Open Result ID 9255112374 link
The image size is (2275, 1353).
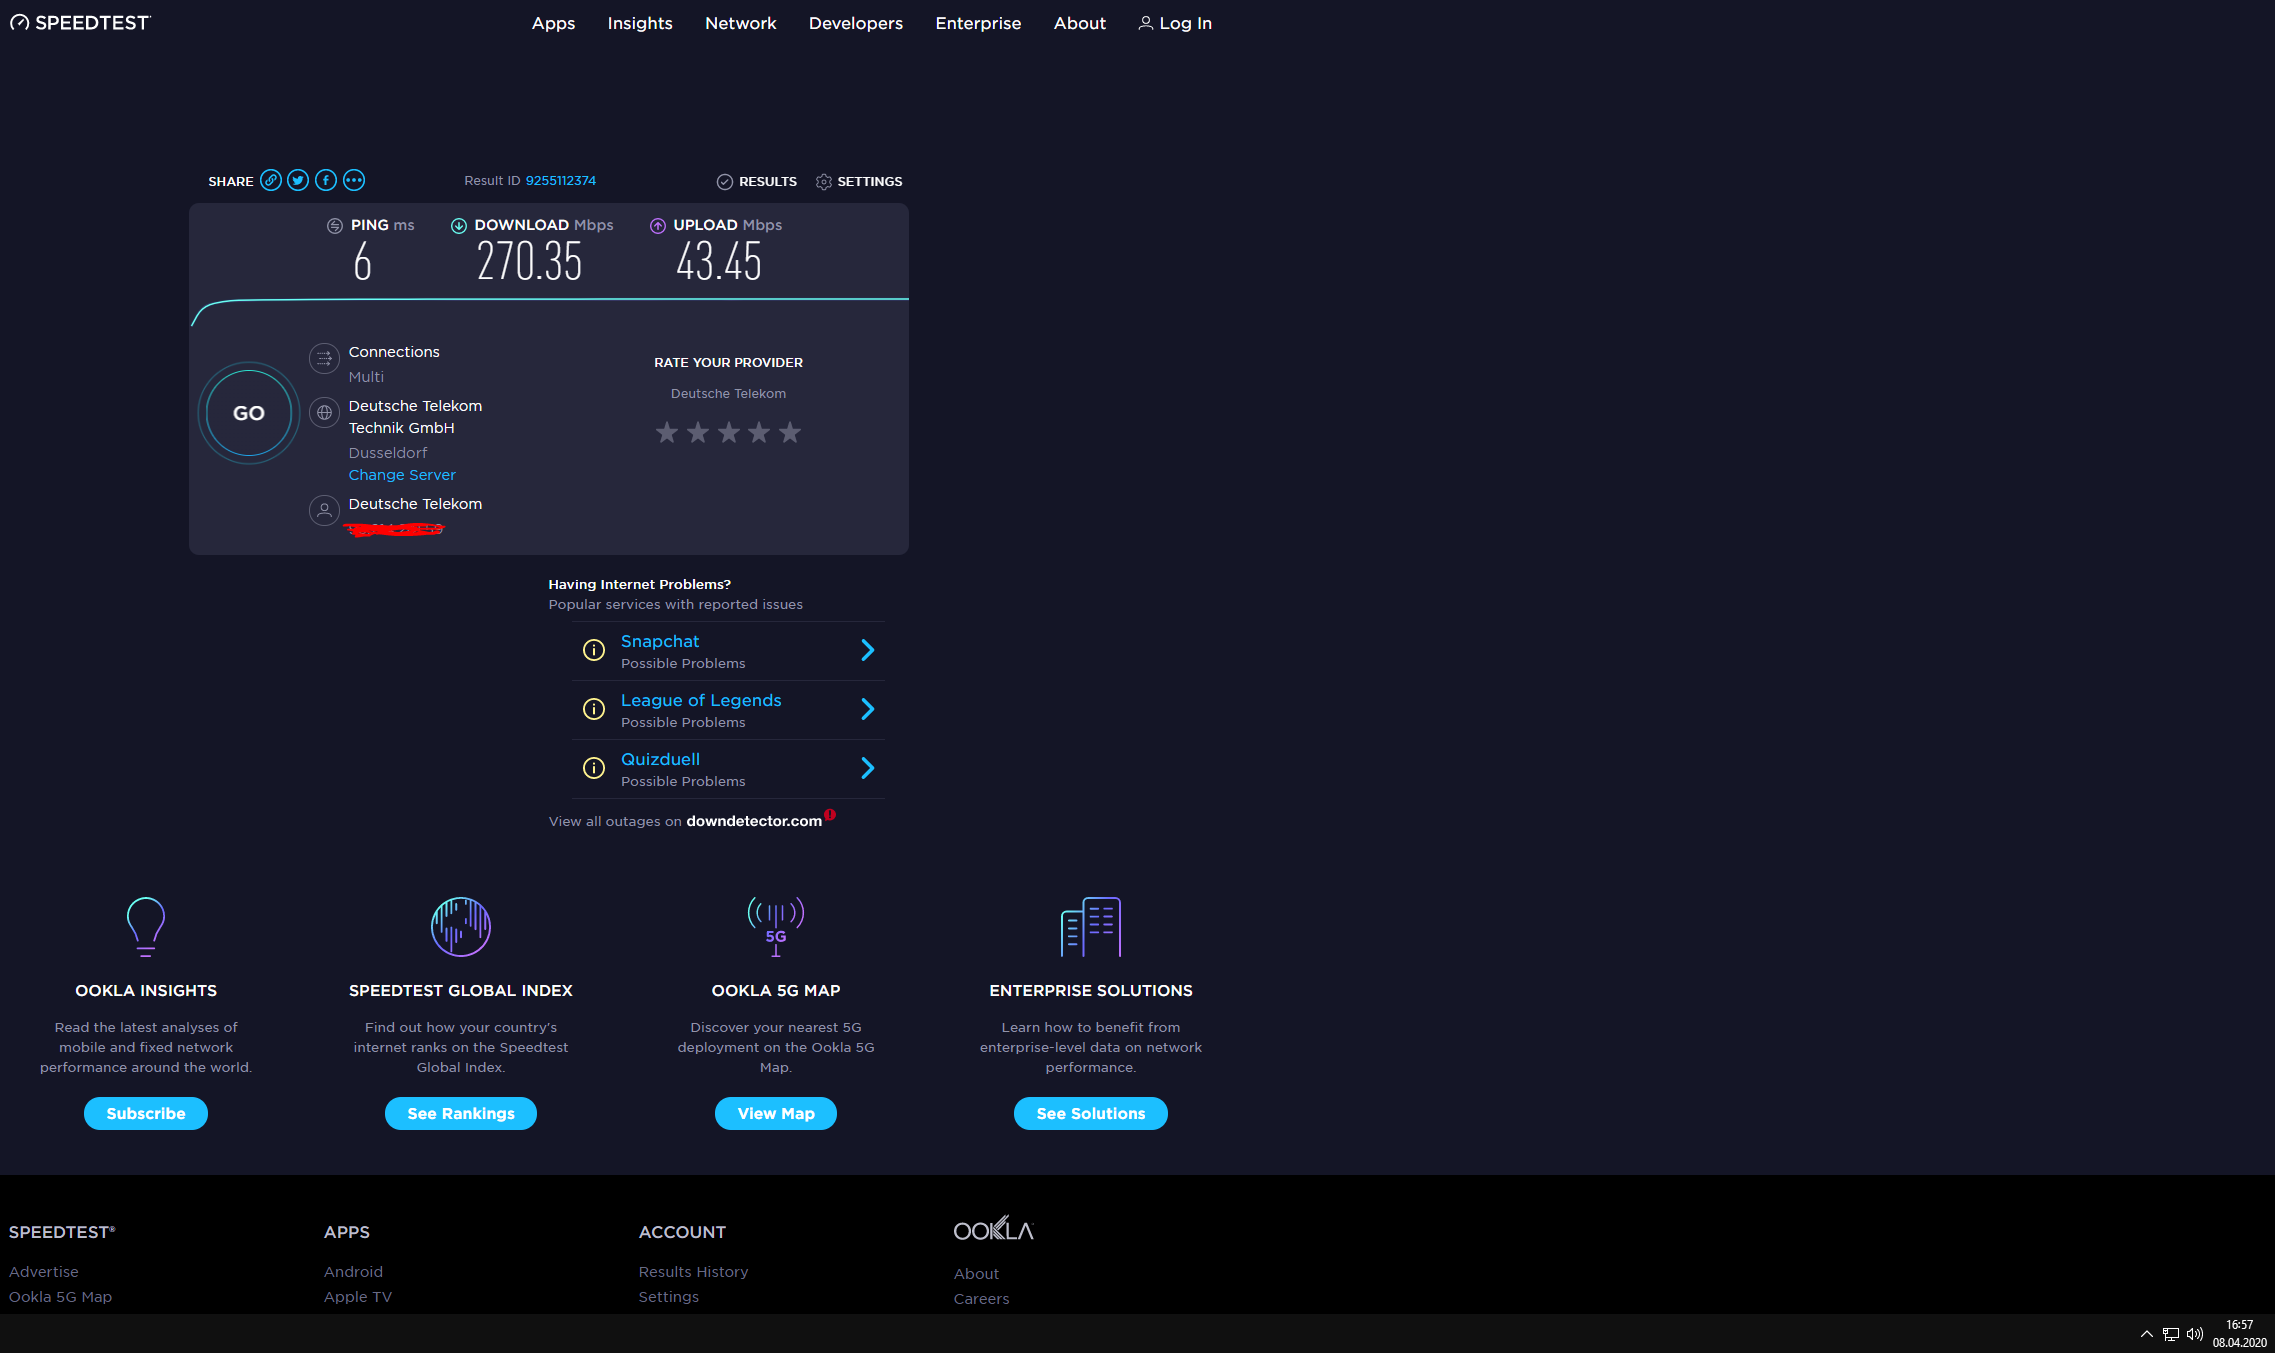560,181
